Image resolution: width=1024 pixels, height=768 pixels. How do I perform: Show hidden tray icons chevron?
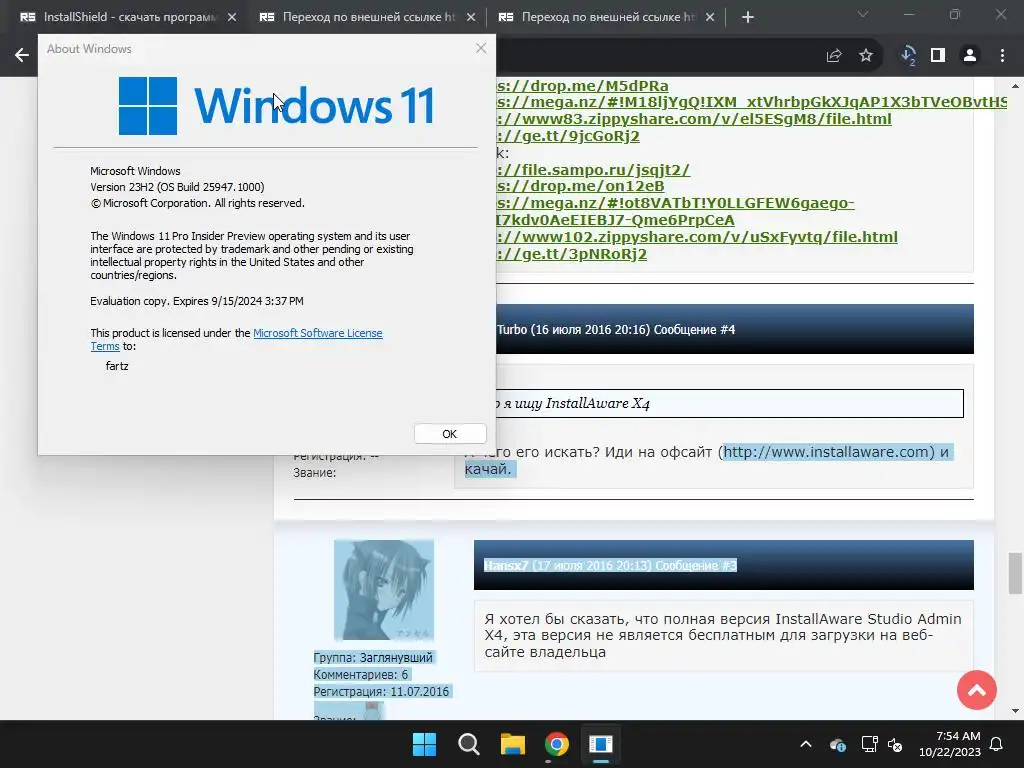click(806, 744)
